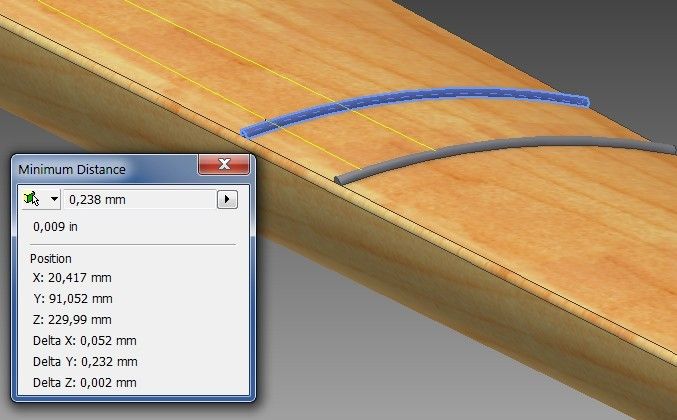The height and width of the screenshot is (420, 677).
Task: Click the Delta Y: 0,232 mm readout
Action: (x=85, y=362)
